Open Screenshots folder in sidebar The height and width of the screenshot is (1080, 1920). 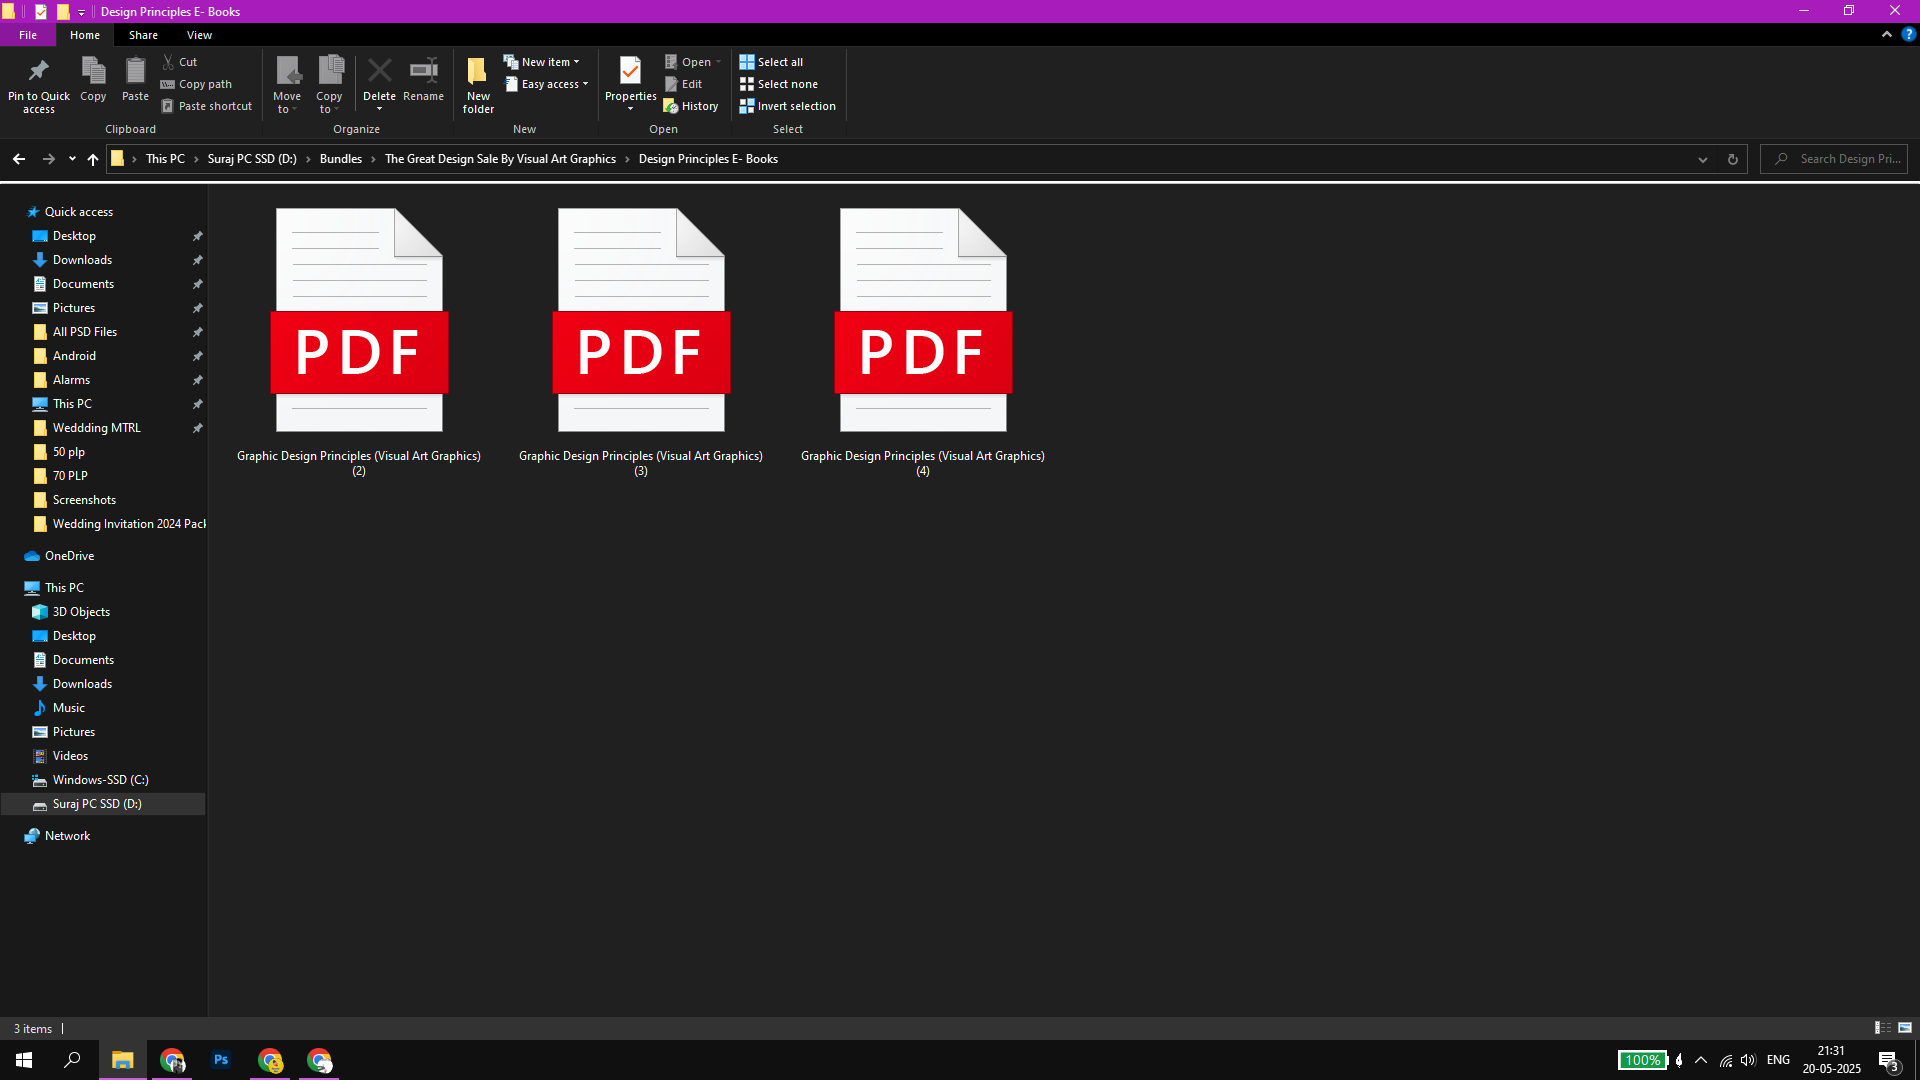pos(84,500)
